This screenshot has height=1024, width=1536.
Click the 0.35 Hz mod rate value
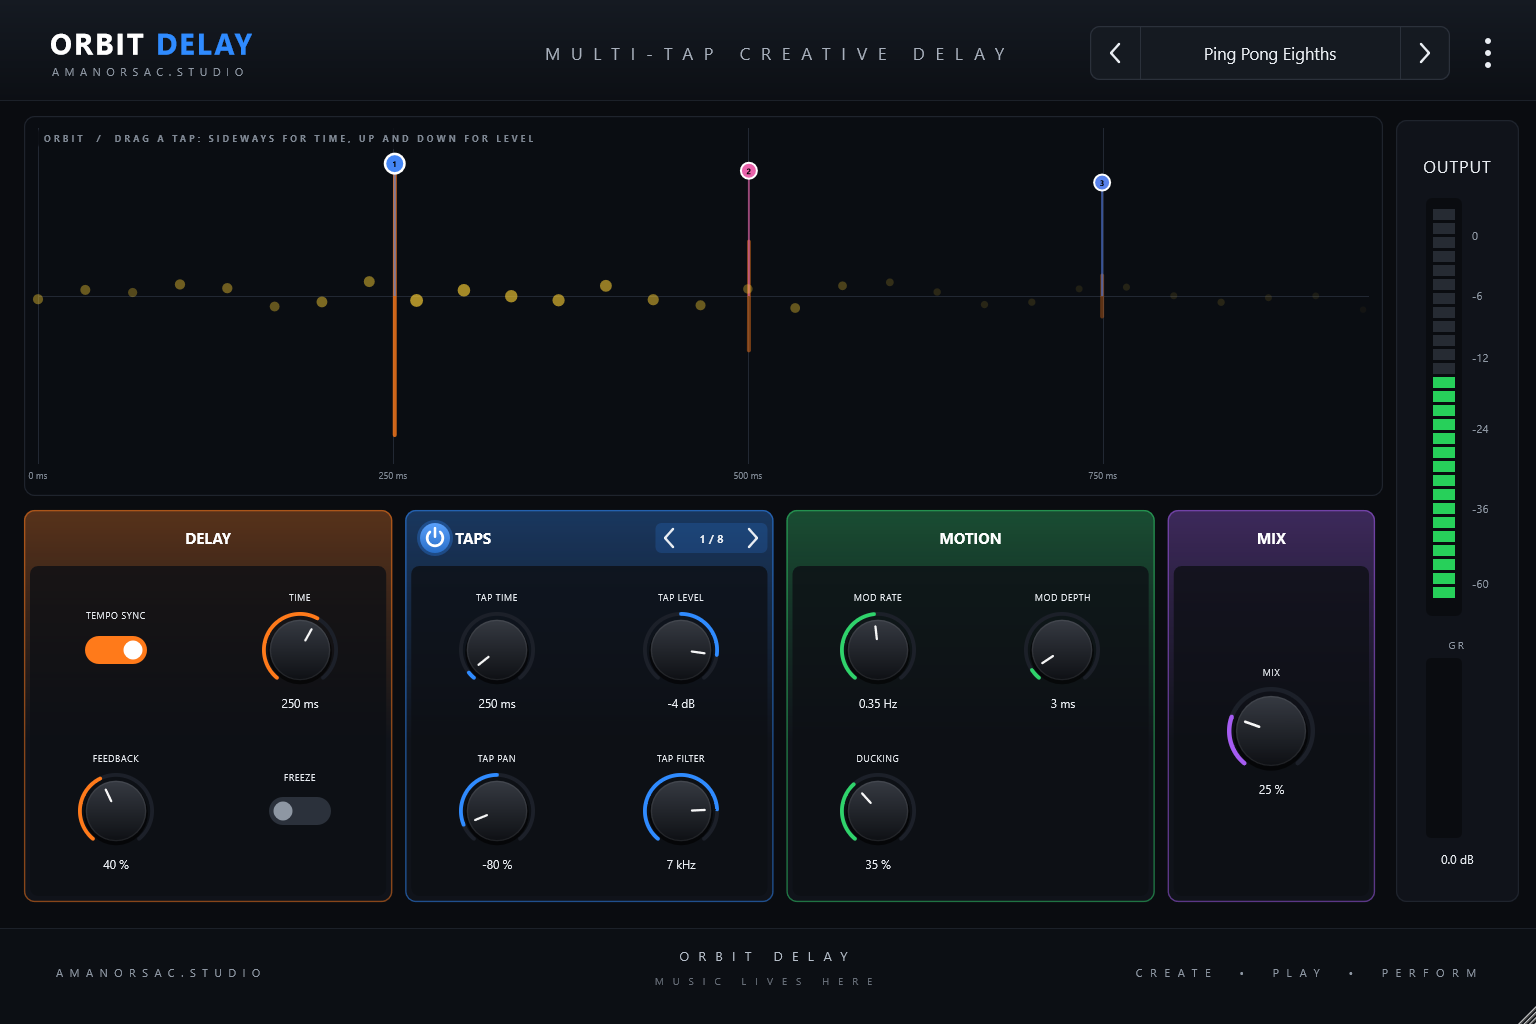(x=878, y=704)
